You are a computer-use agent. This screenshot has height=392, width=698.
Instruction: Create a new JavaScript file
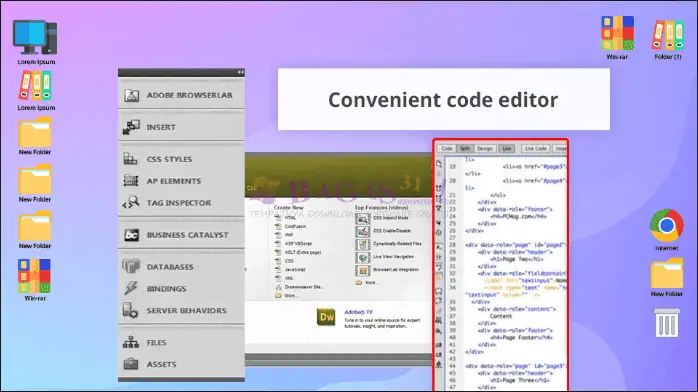coord(291,269)
